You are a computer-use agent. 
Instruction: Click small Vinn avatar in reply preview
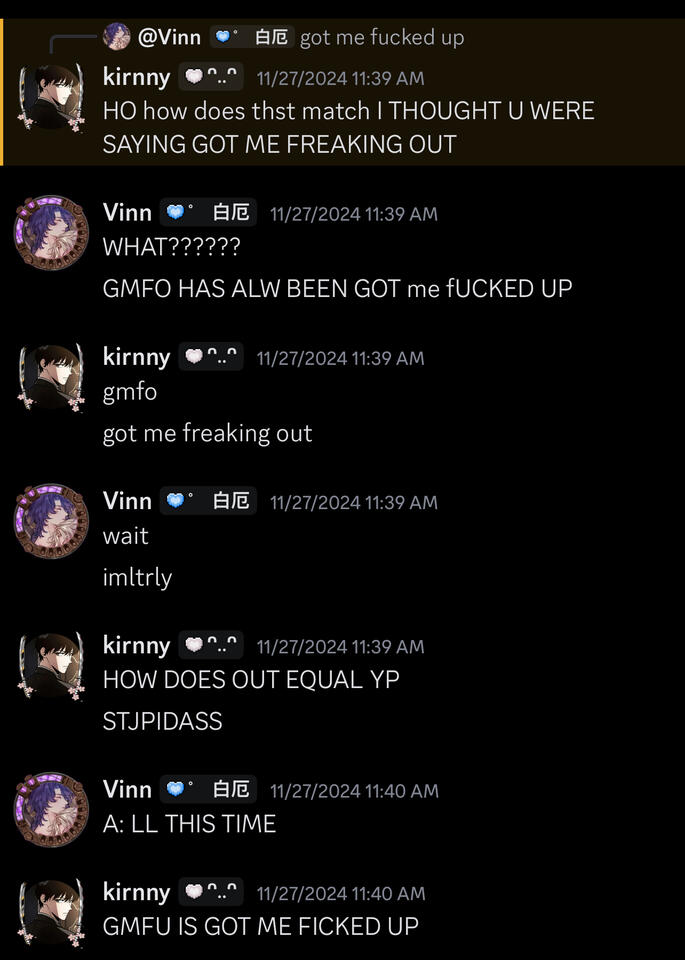click(x=116, y=37)
